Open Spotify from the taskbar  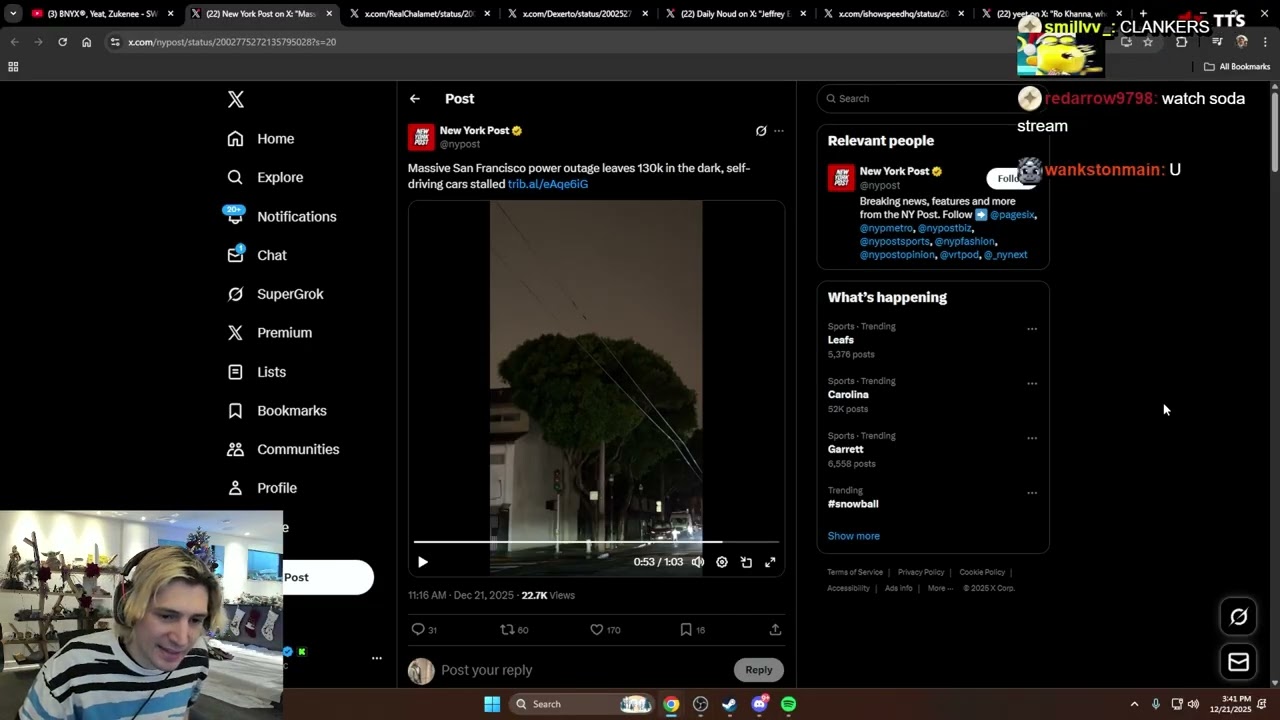[788, 704]
